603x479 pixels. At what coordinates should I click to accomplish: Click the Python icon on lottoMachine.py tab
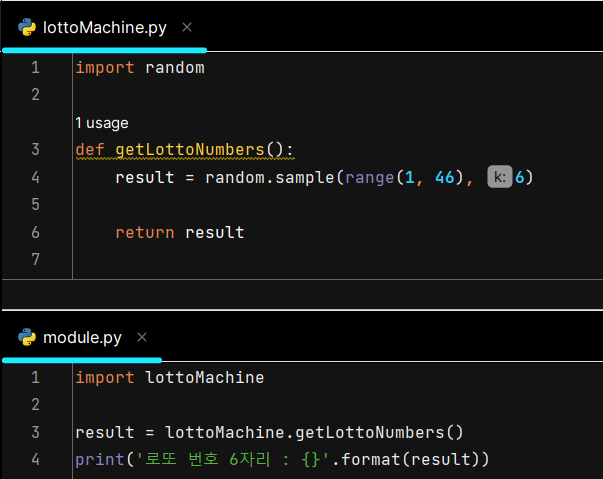tap(27, 27)
